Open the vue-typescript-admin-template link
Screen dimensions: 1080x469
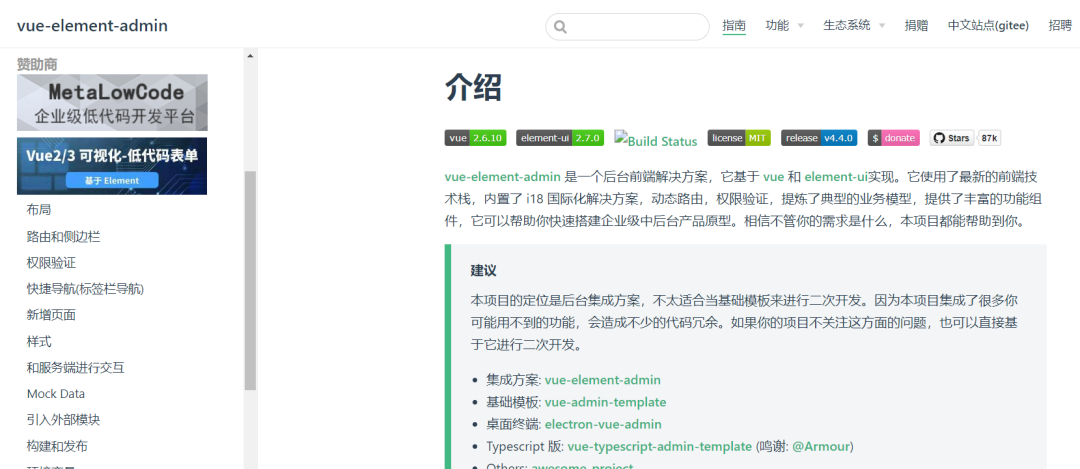click(x=660, y=446)
